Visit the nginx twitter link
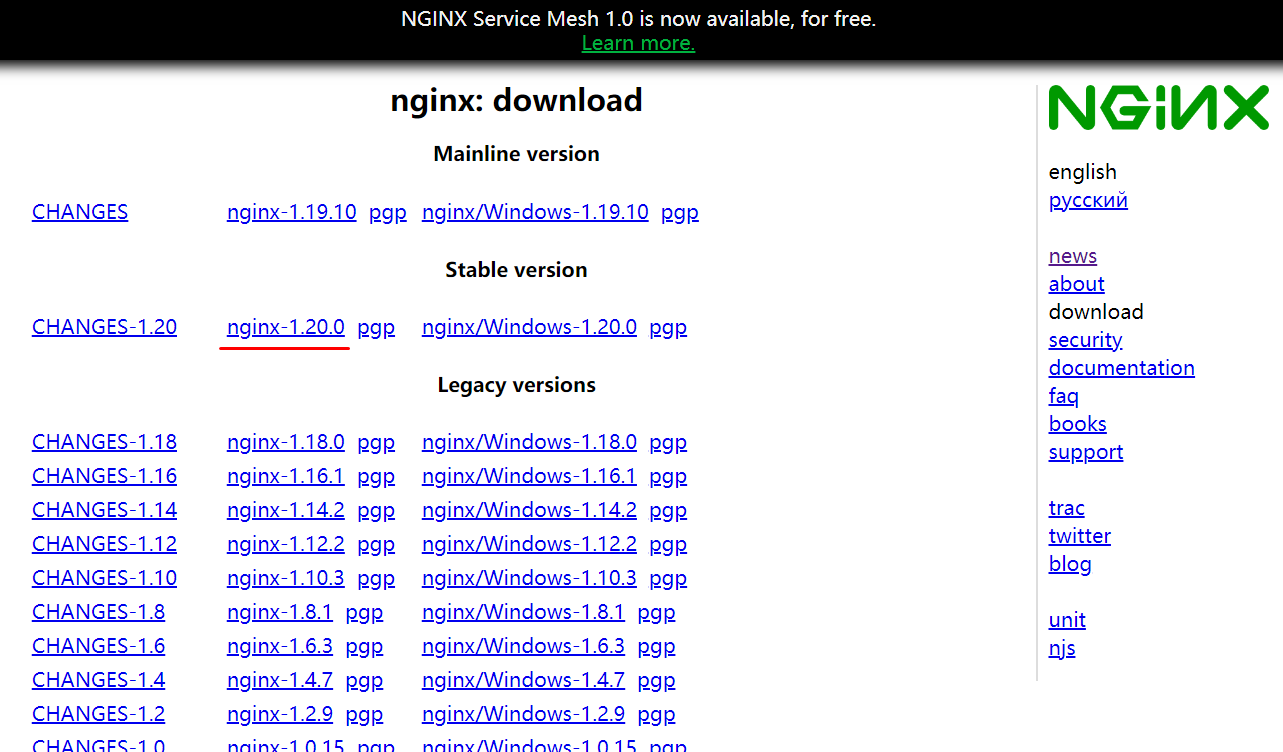The height and width of the screenshot is (752, 1283). tap(1079, 536)
